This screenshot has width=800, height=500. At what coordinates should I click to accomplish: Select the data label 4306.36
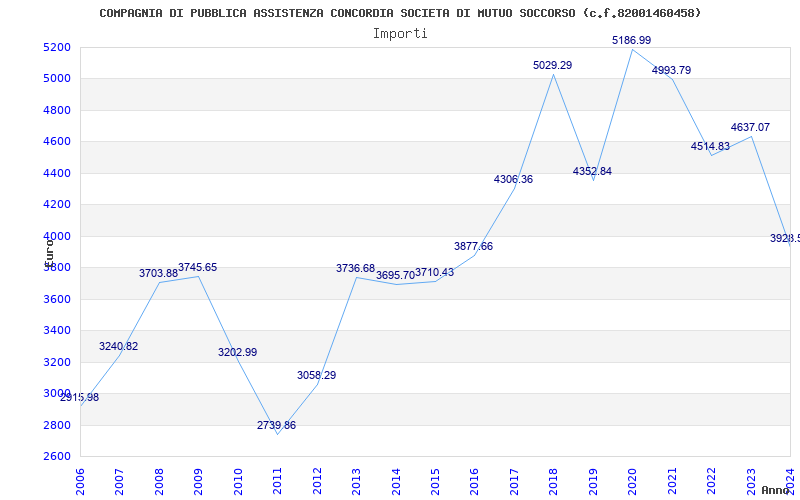point(513,180)
